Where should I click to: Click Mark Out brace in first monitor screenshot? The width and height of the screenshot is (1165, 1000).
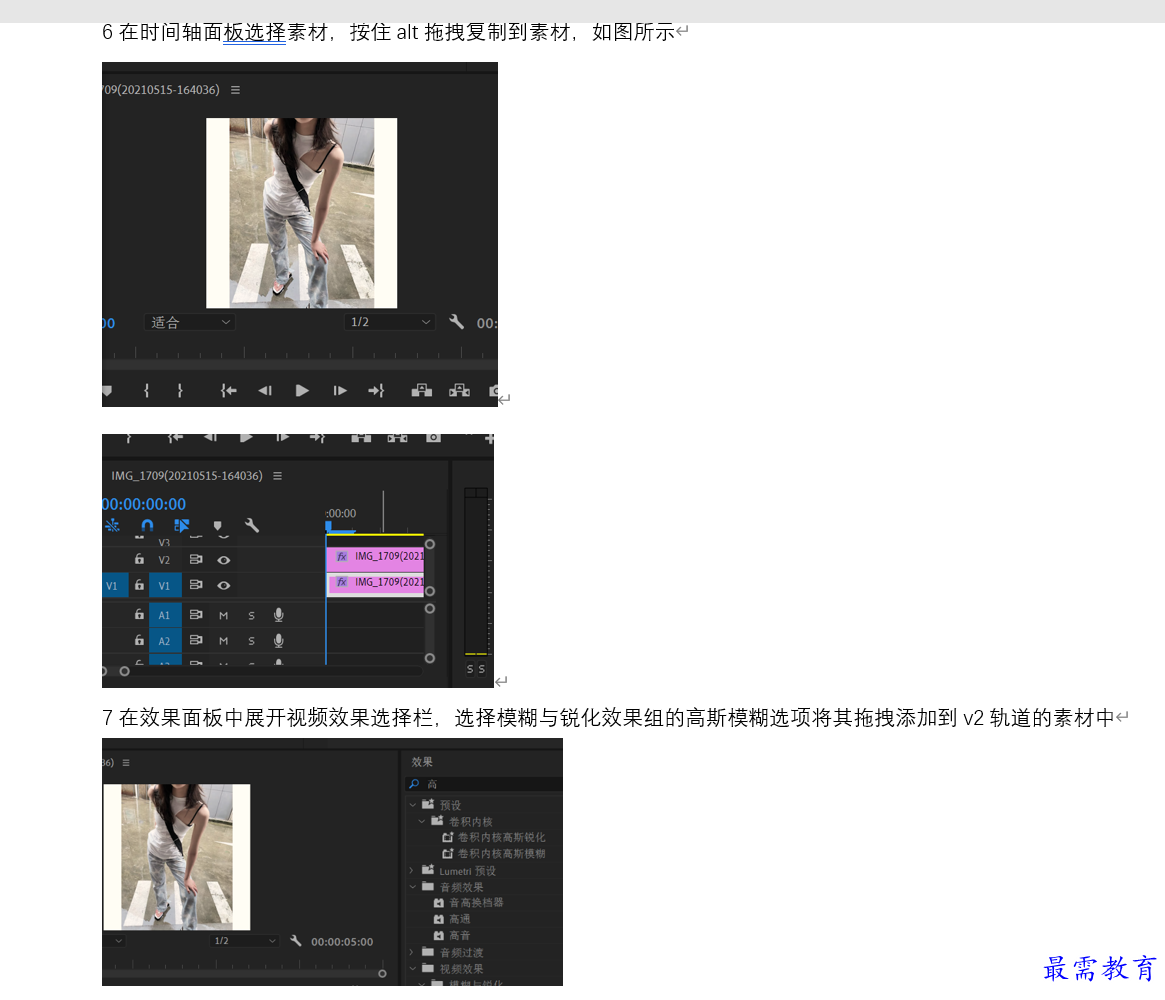click(x=180, y=391)
